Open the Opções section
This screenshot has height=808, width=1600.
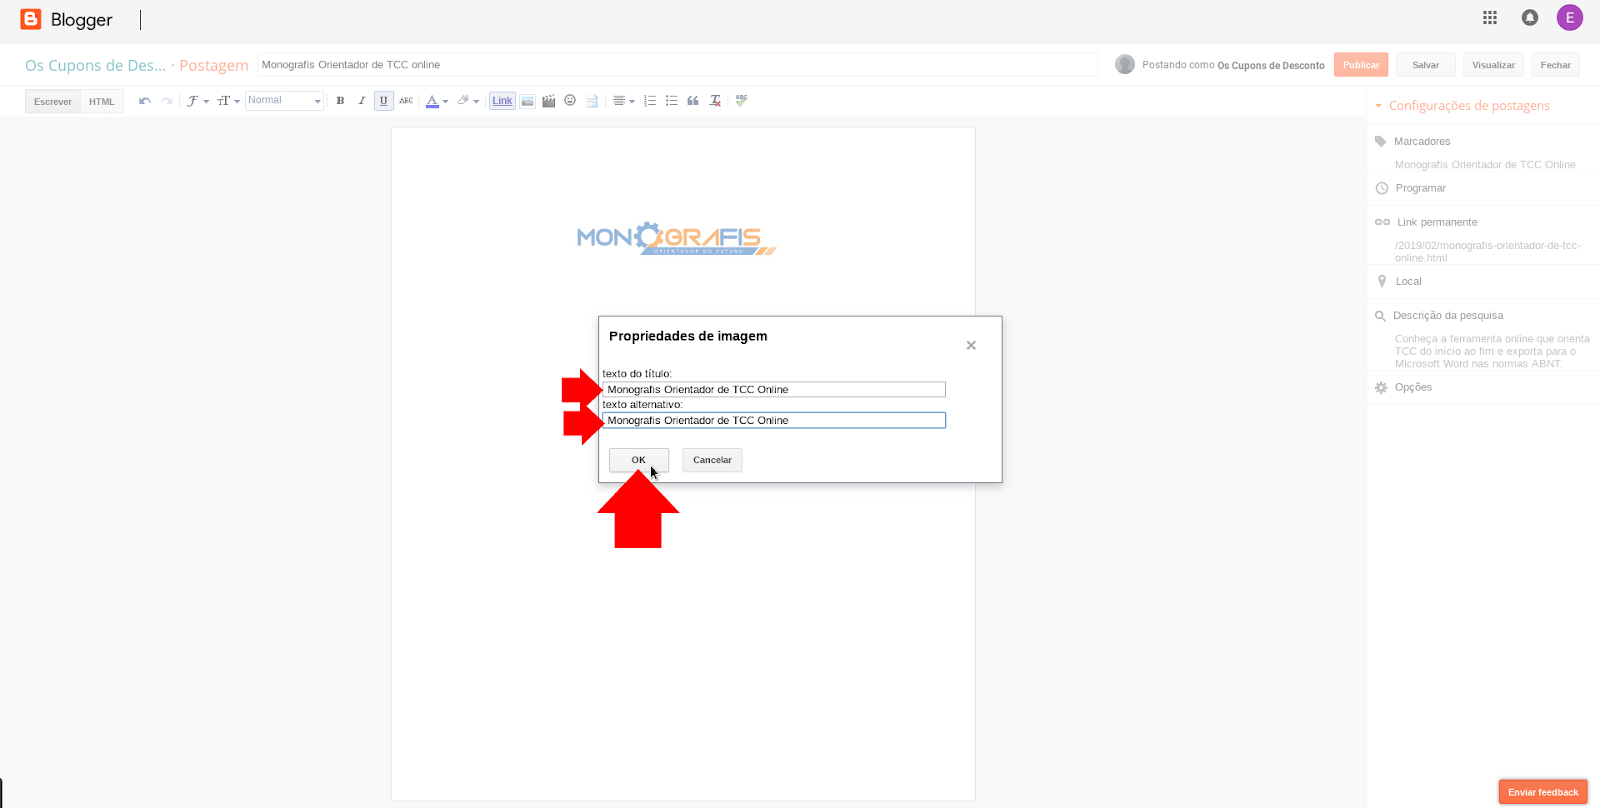(1414, 387)
